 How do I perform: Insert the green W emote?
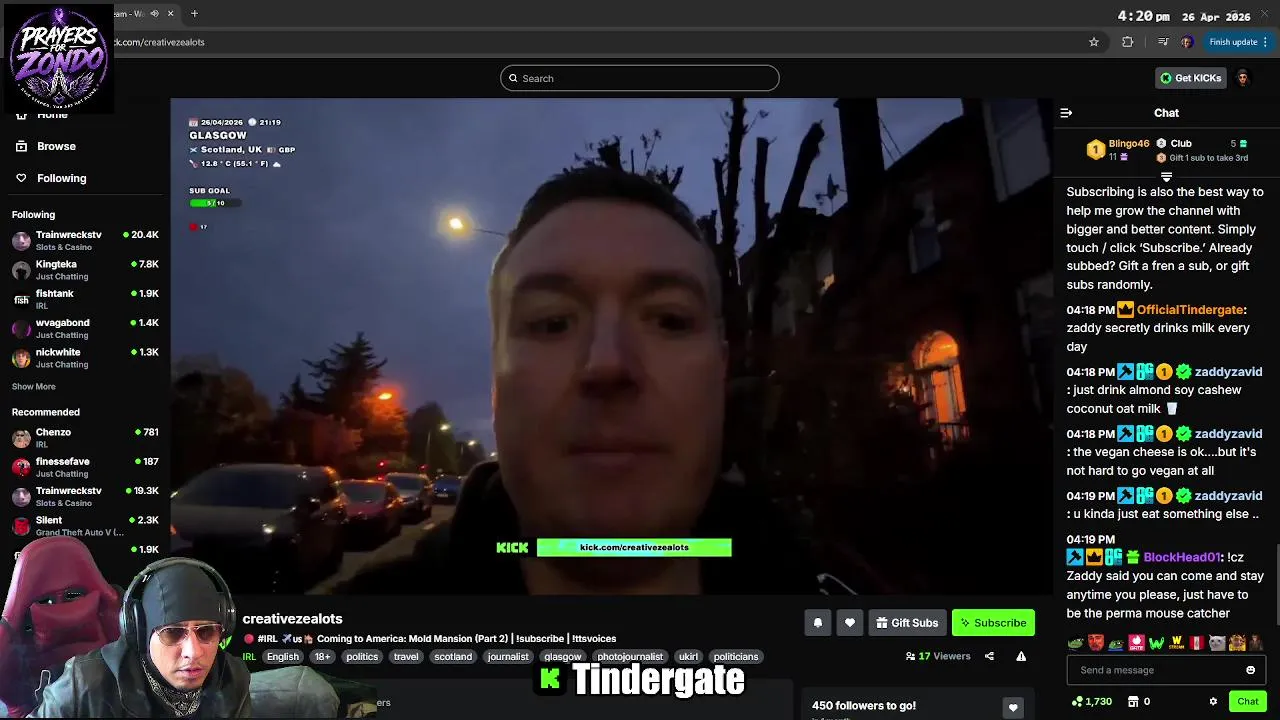click(1157, 643)
